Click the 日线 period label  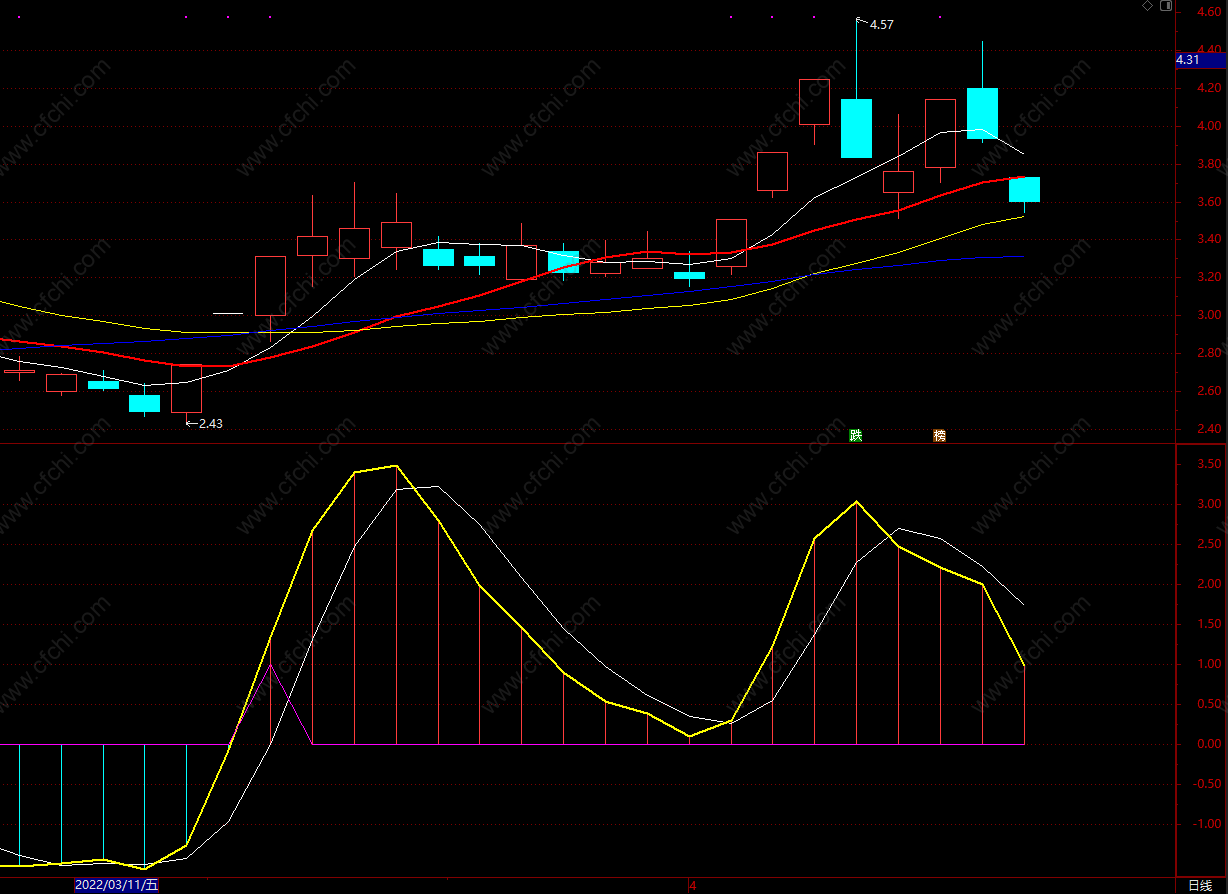pos(1199,886)
